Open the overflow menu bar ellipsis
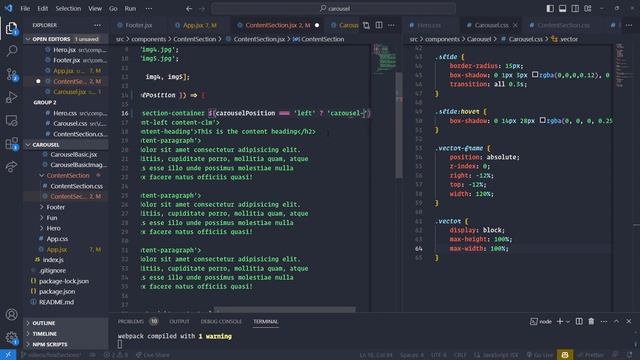Screen dimensions: 640x360 149,9
